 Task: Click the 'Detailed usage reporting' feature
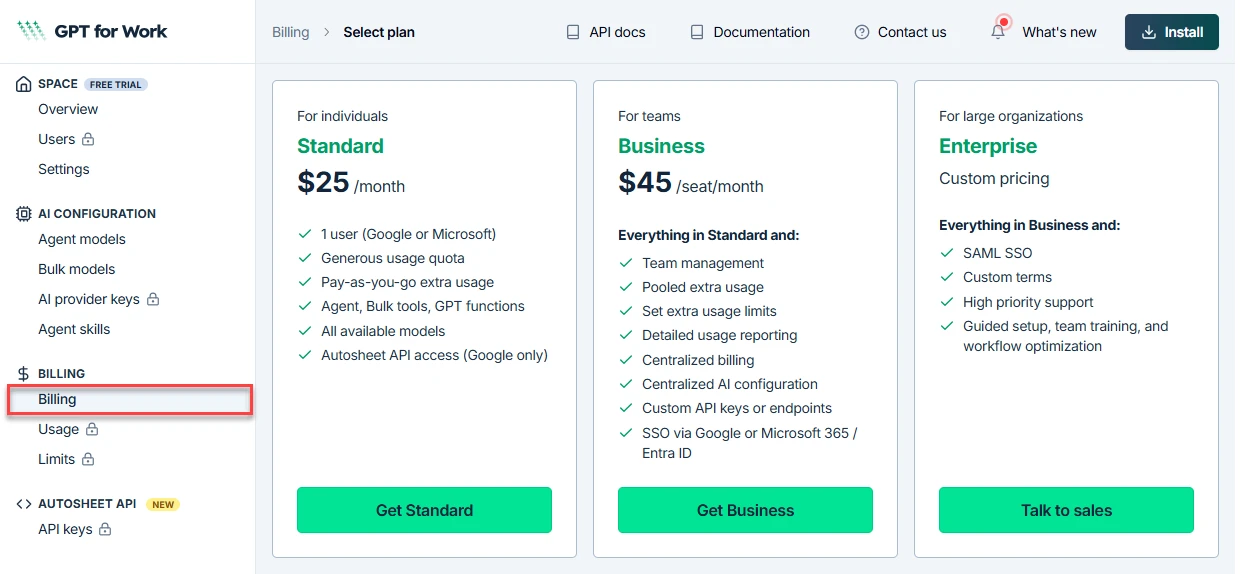720,335
